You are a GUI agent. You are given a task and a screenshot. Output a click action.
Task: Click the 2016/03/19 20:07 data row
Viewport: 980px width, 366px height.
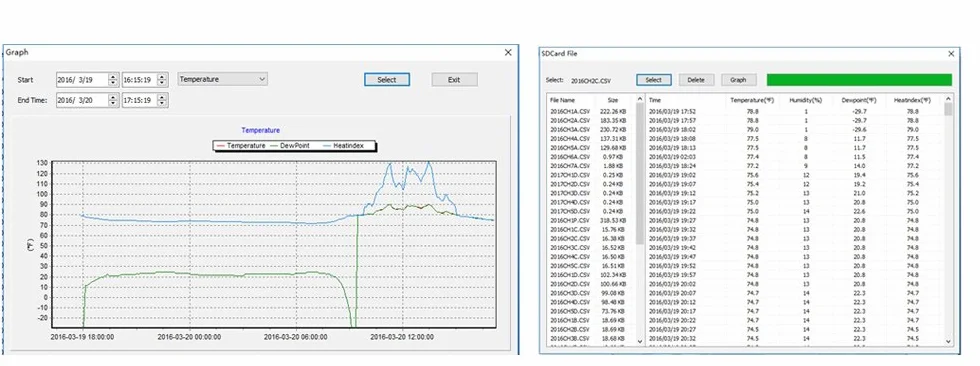tap(795, 293)
